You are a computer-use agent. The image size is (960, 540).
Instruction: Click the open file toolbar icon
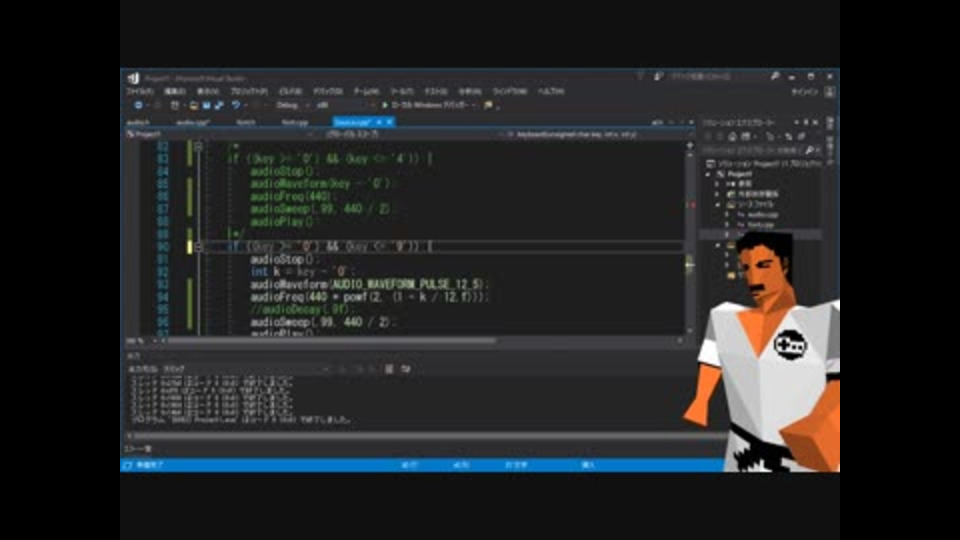[193, 105]
